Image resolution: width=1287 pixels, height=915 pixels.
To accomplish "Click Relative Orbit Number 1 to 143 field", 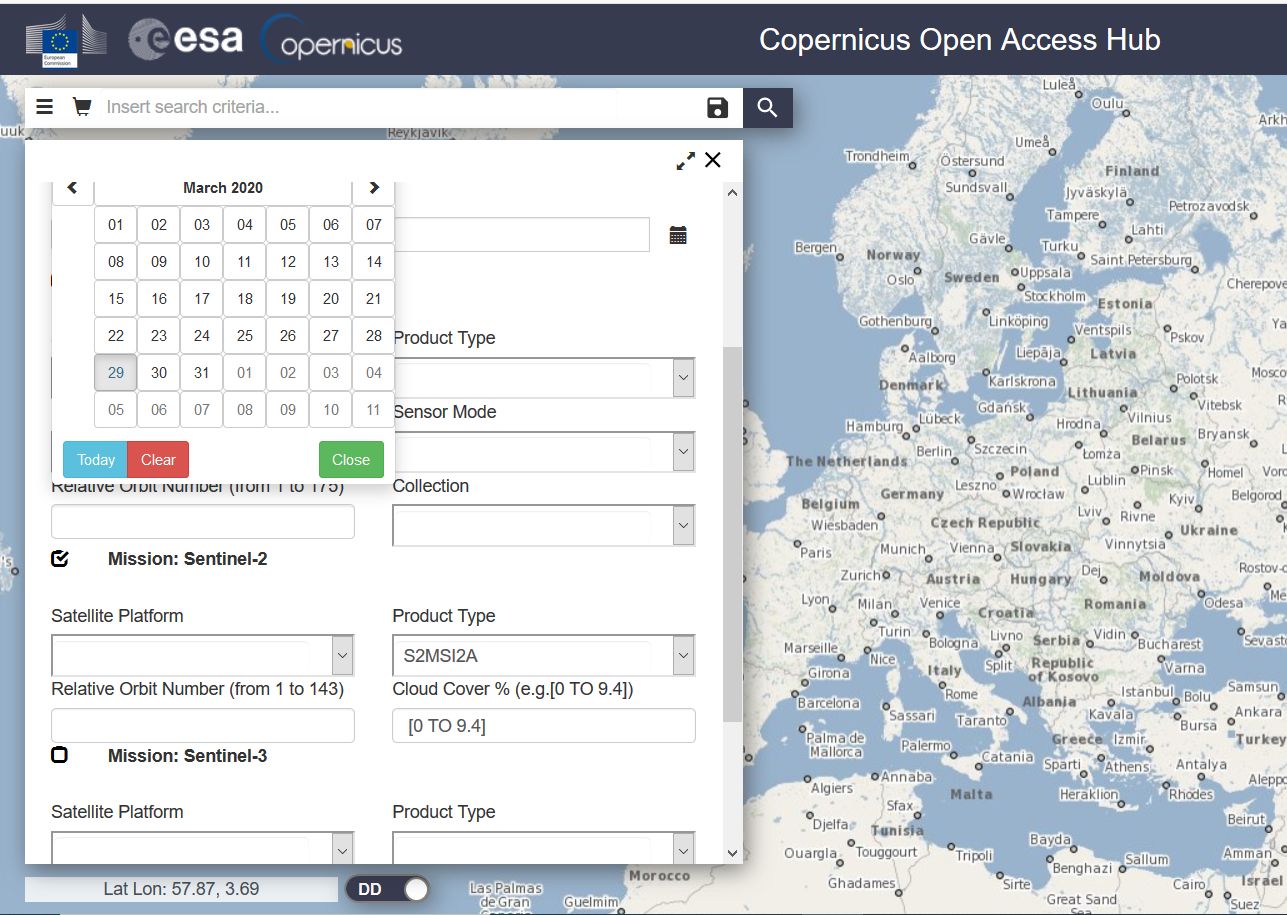I will click(203, 726).
